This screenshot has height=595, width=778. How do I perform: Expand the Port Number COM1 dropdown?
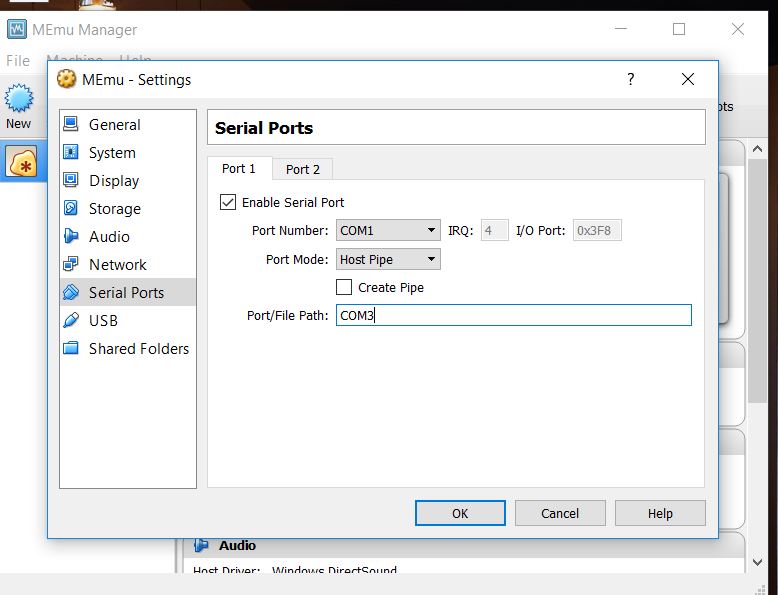click(x=388, y=231)
